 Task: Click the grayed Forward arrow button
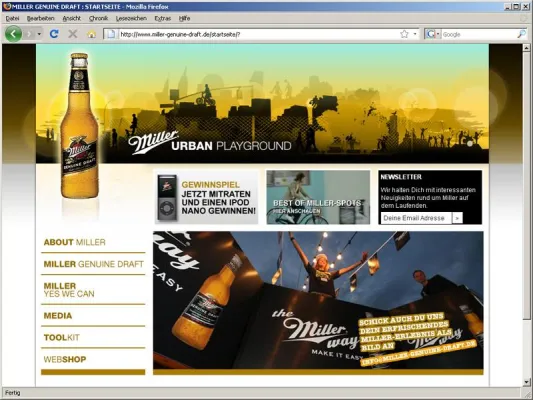click(30, 34)
